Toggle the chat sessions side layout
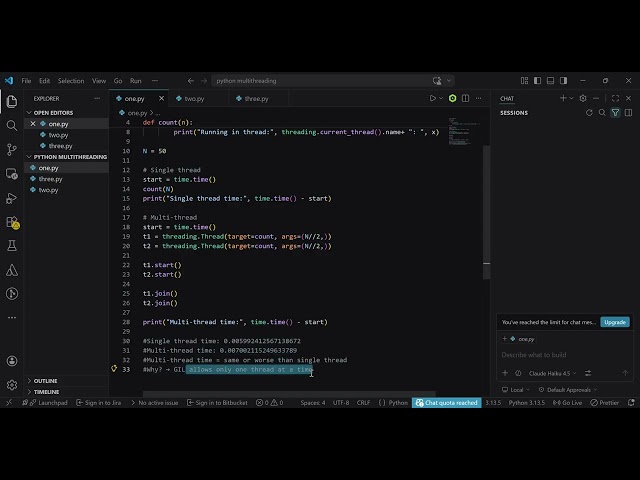 (629, 113)
